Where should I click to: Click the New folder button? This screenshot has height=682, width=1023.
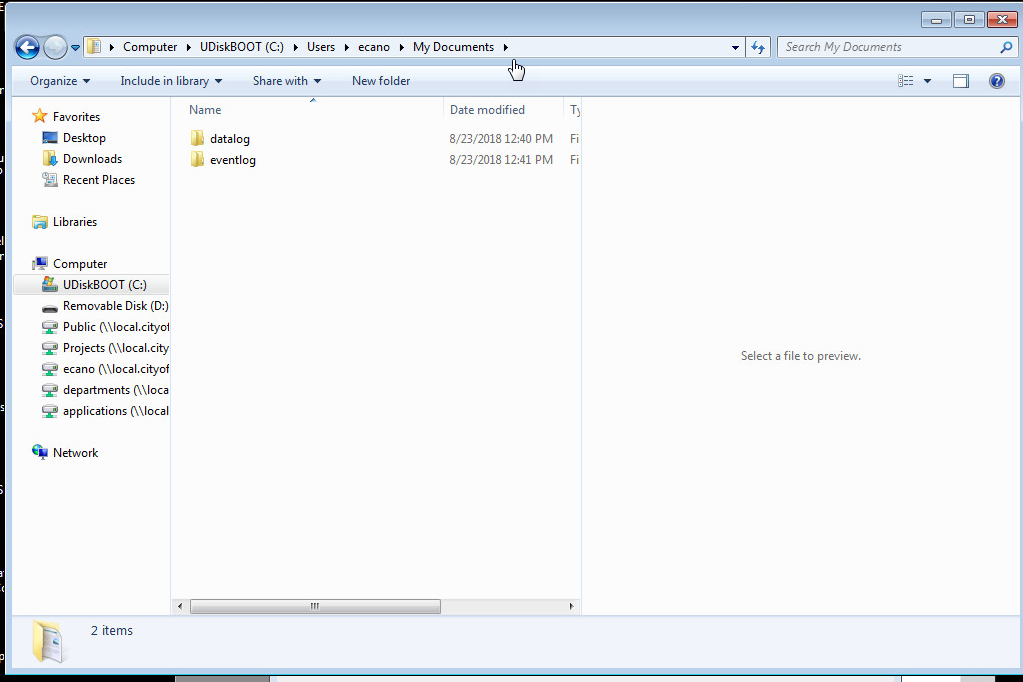(x=381, y=81)
